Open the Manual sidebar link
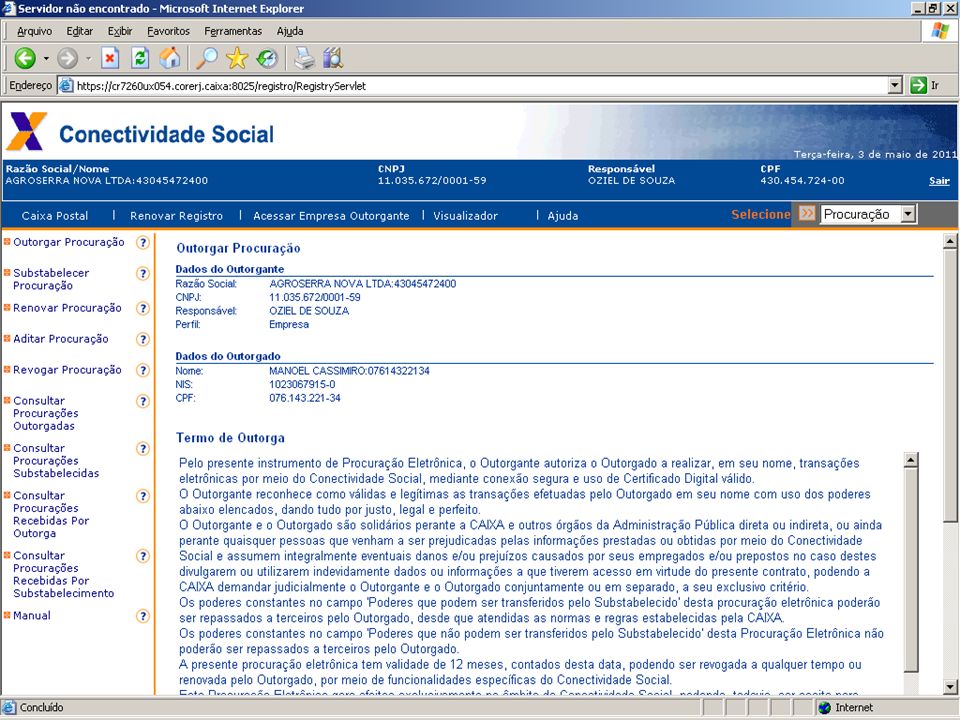960x720 pixels. (x=32, y=616)
